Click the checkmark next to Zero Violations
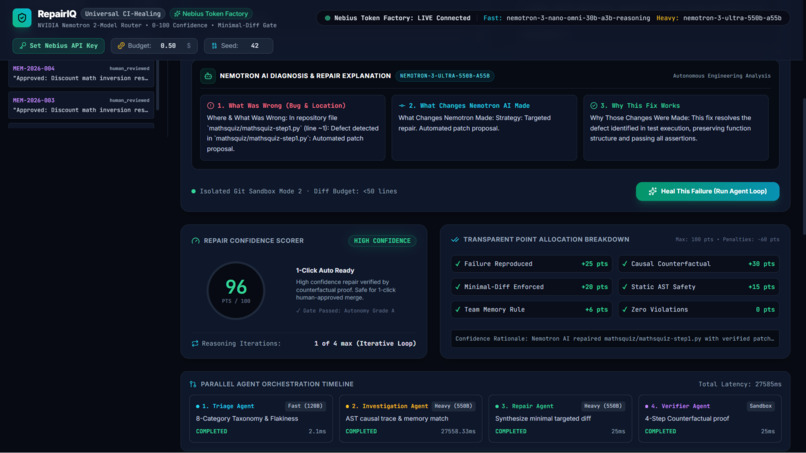The image size is (806, 453). click(x=625, y=310)
